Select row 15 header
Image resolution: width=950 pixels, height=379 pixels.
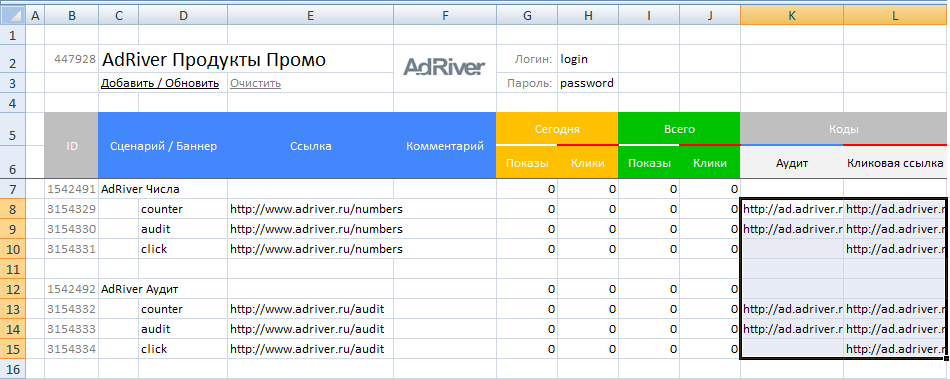click(13, 349)
